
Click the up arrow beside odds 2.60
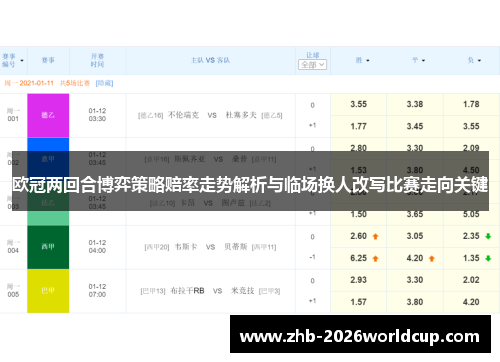375,236
